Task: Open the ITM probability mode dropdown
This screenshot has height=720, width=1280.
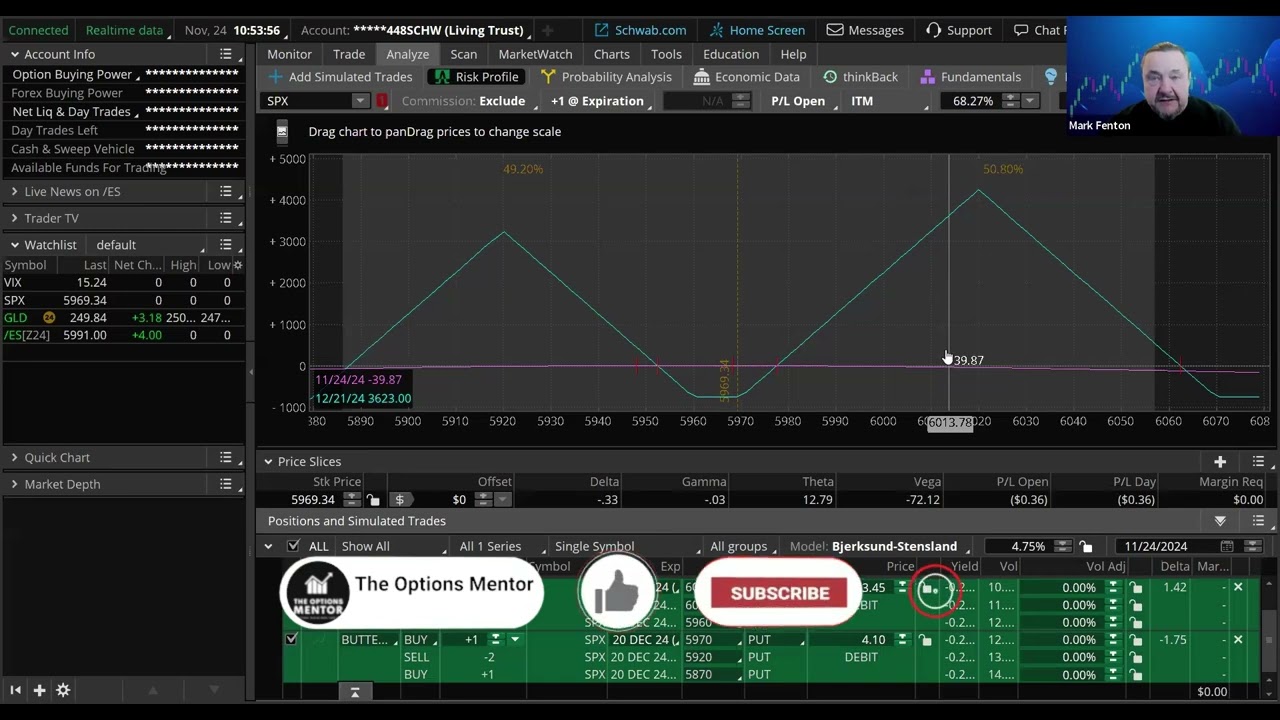Action: coord(889,101)
